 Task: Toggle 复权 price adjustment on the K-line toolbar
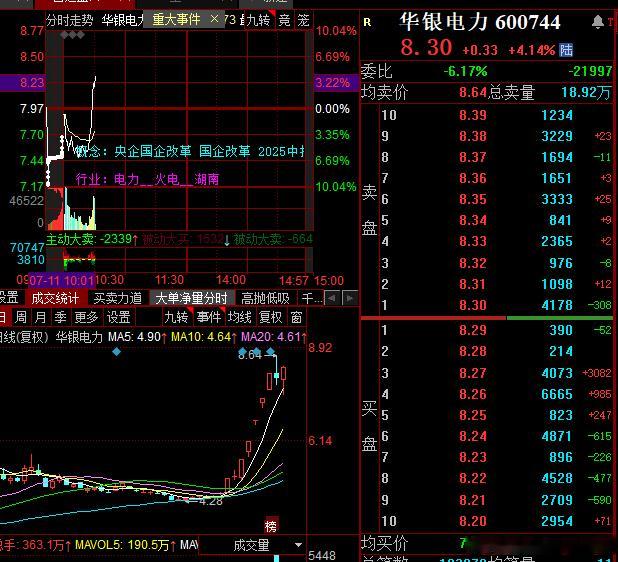coord(271,317)
